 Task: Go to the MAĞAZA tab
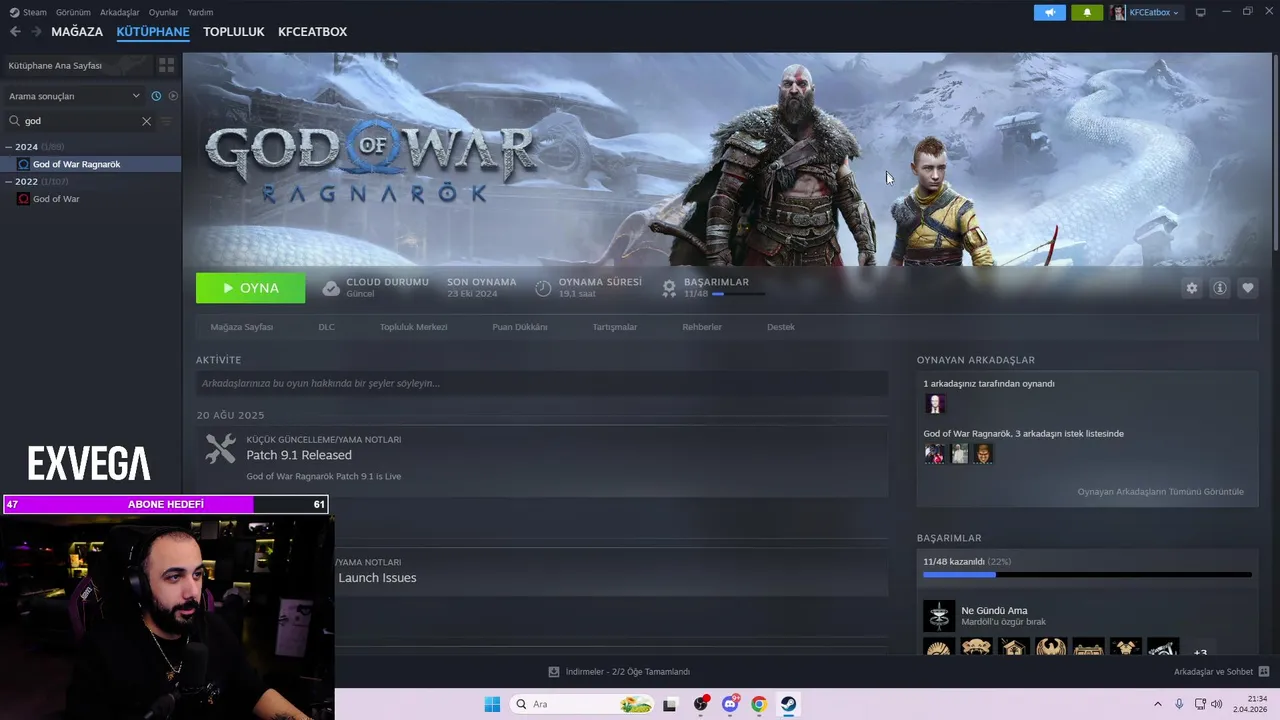(77, 32)
